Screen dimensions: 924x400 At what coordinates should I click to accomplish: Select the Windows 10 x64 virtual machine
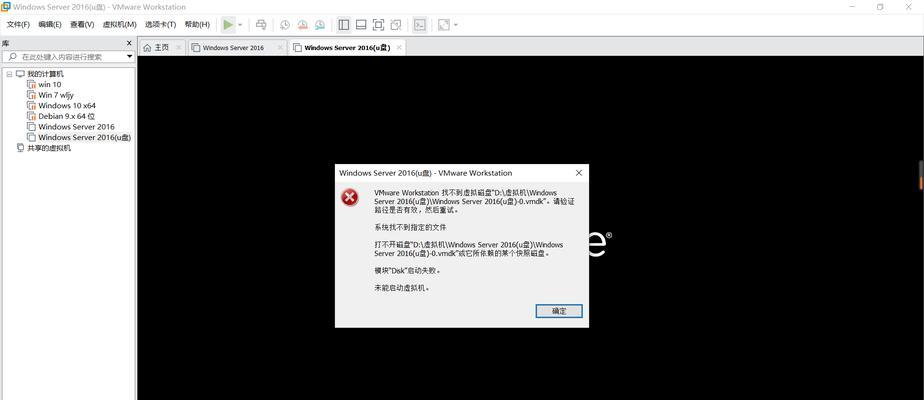(67, 105)
